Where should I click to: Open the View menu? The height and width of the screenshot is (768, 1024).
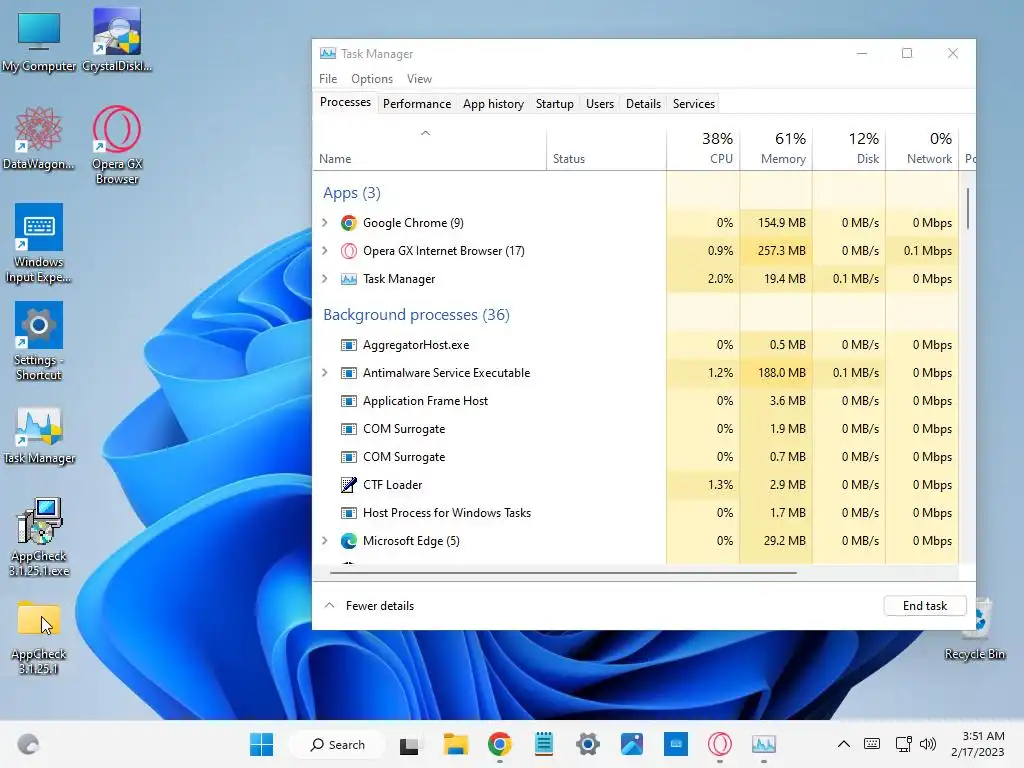[x=419, y=78]
